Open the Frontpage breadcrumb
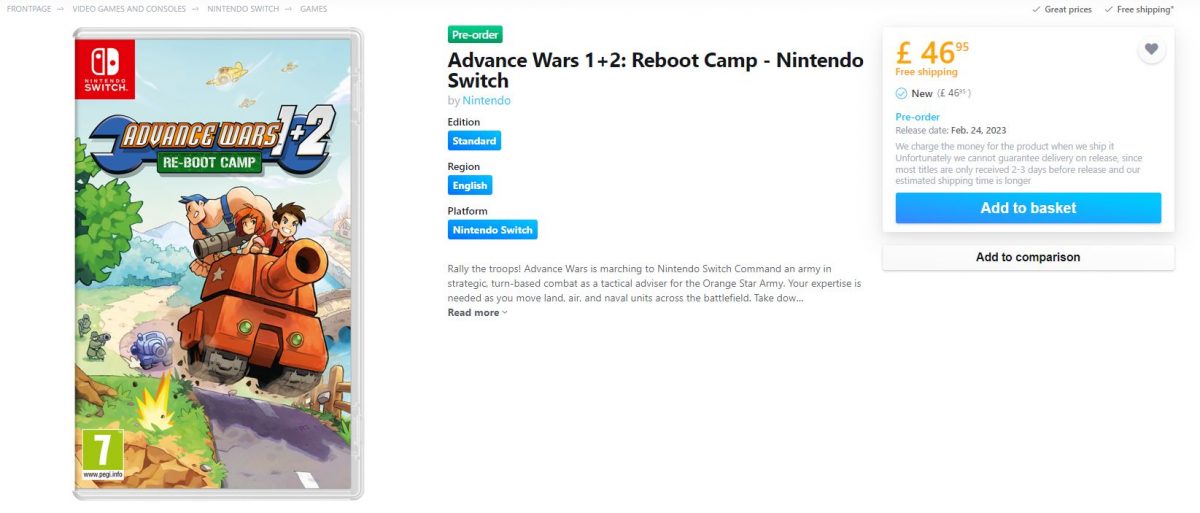 click(x=29, y=9)
